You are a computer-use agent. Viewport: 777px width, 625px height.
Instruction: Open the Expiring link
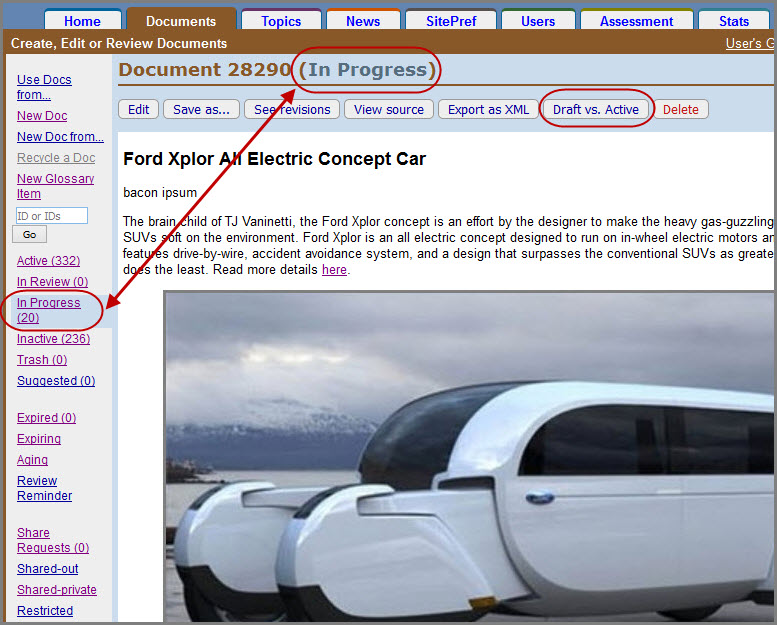pos(39,439)
